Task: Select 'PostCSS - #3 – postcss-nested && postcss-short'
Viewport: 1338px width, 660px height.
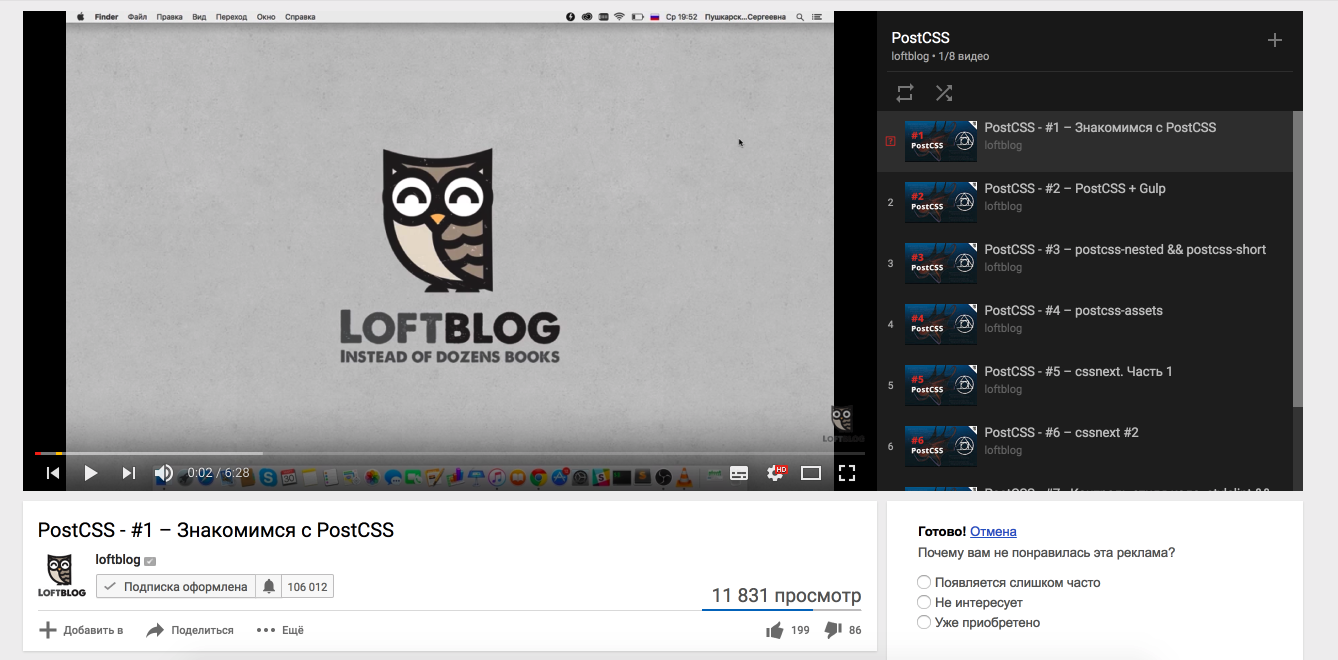Action: tap(1125, 249)
